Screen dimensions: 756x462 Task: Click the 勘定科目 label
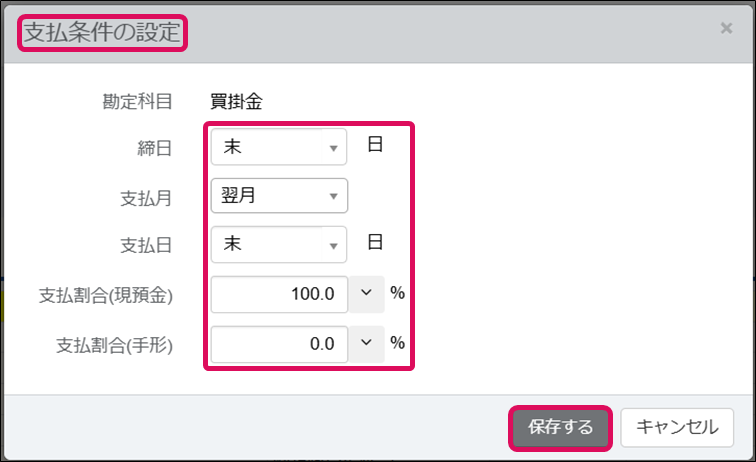[x=137, y=102]
